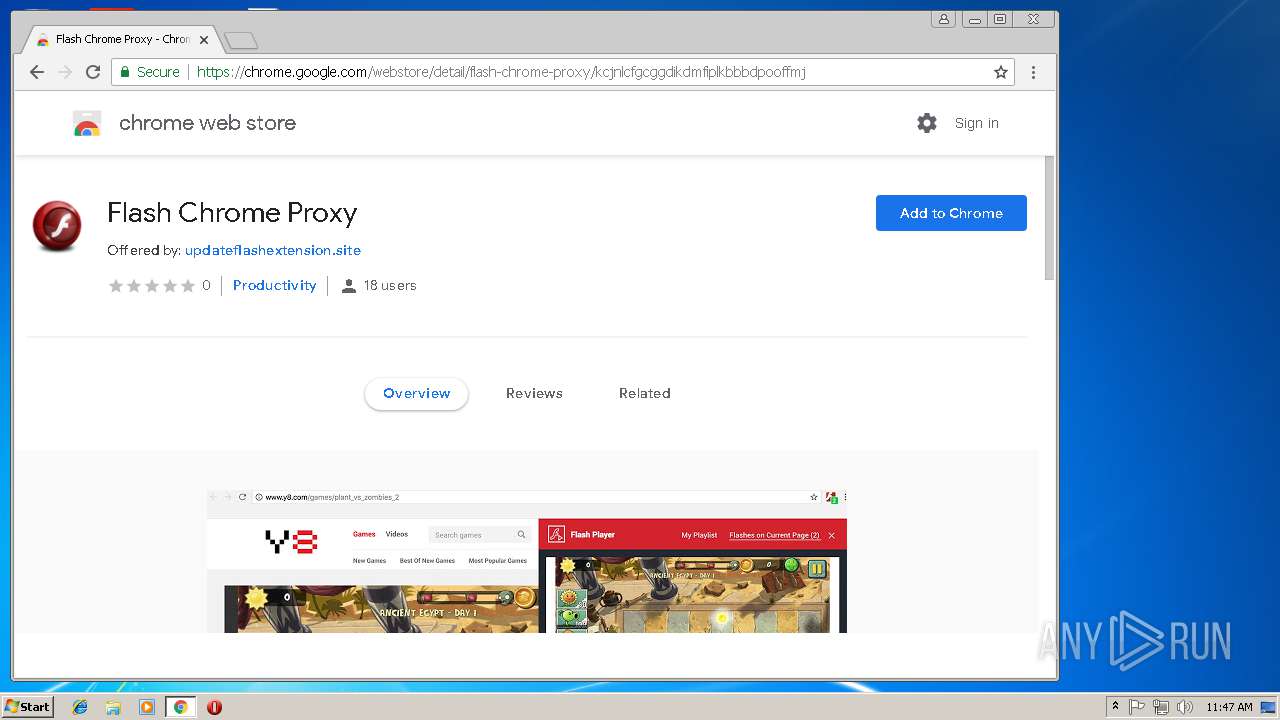This screenshot has height=720, width=1280.
Task: Click the star rating row
Action: [x=152, y=286]
